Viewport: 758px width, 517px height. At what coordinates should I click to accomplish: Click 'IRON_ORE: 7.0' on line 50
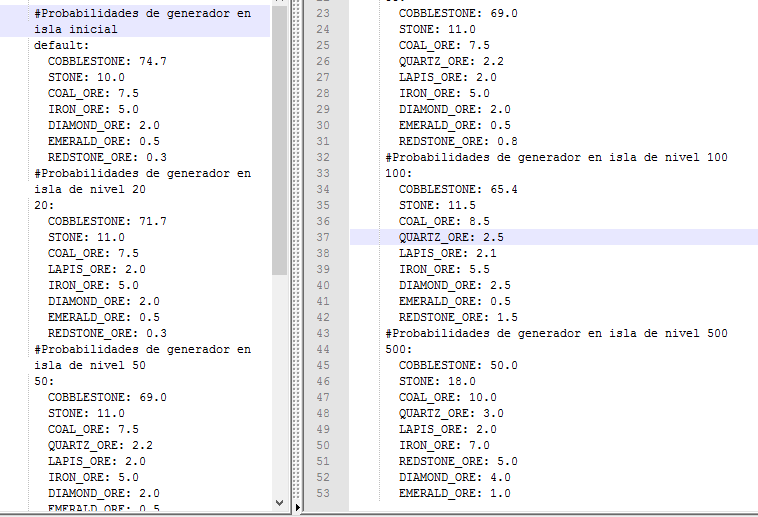pos(444,445)
